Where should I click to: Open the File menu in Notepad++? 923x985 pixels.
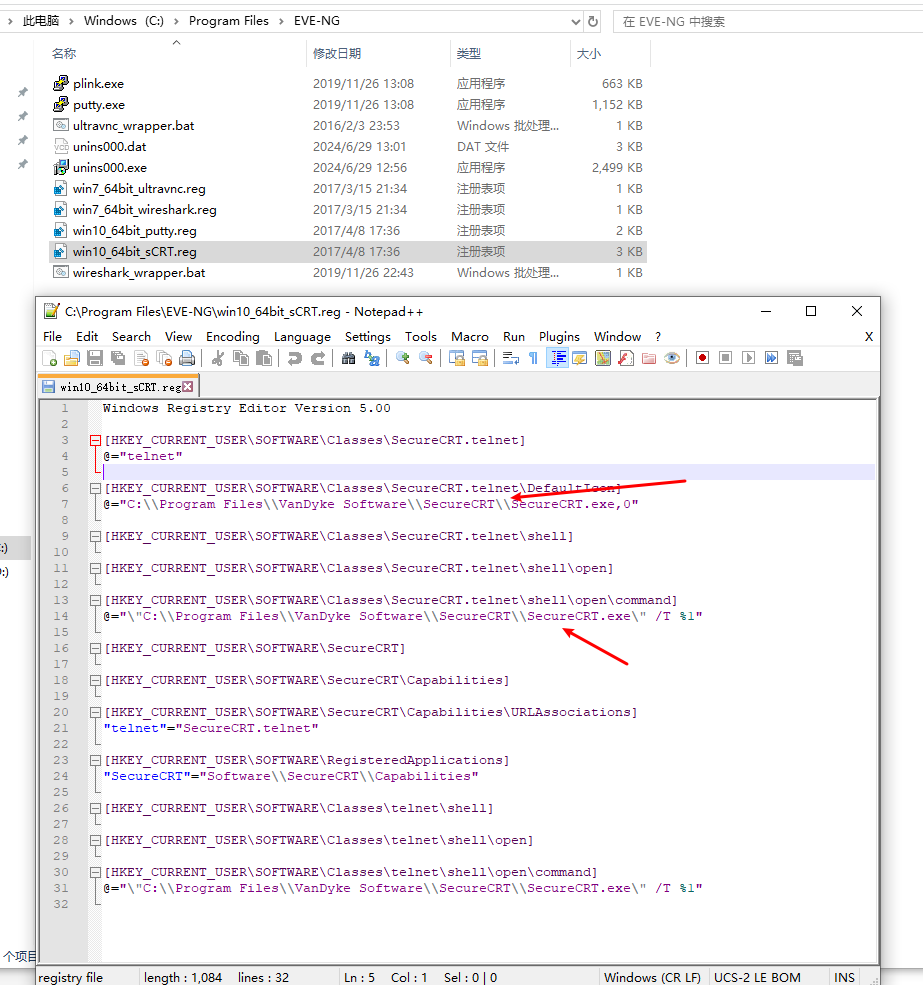(52, 337)
